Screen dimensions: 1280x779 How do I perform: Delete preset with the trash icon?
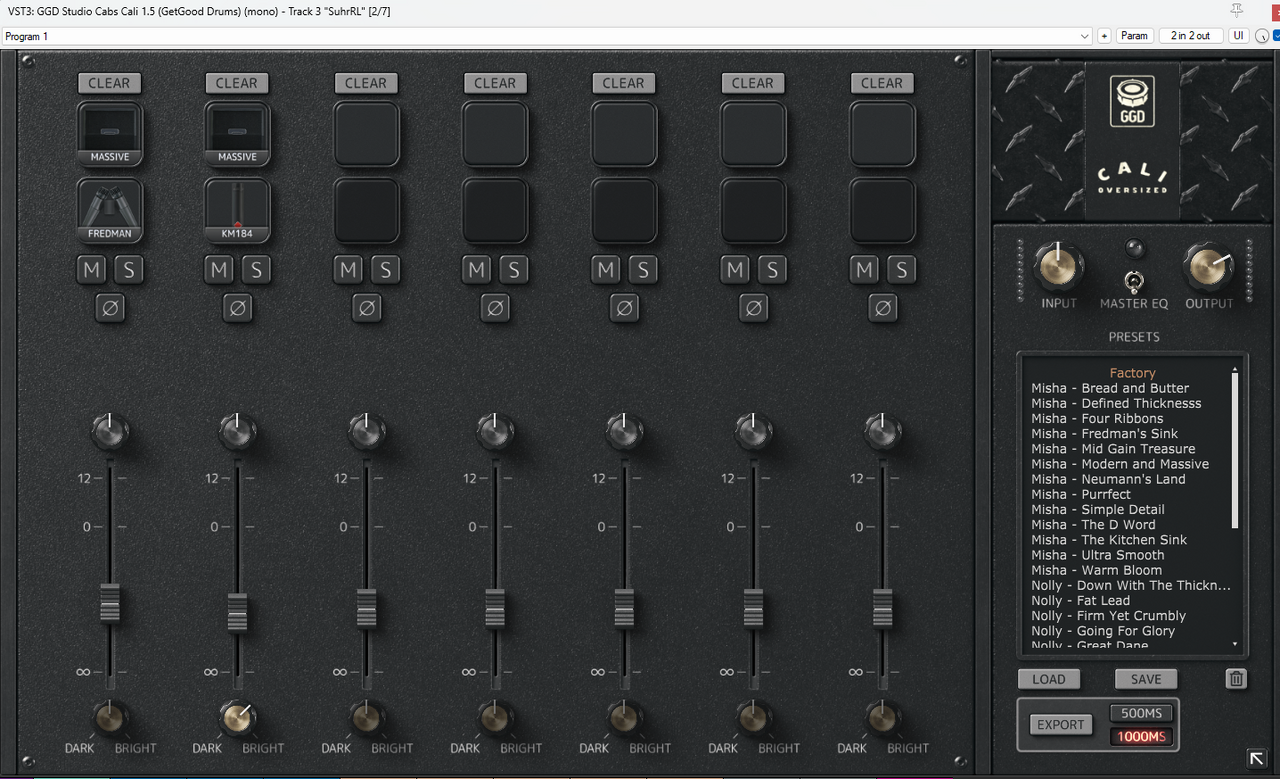(1236, 679)
